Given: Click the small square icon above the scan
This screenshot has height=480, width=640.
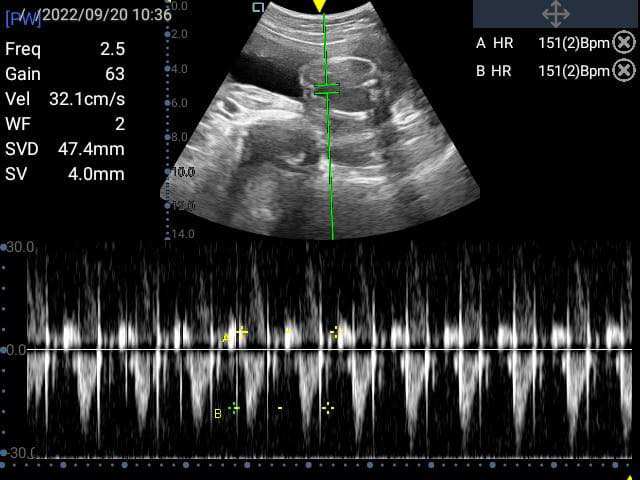Looking at the screenshot, I should point(258,7).
